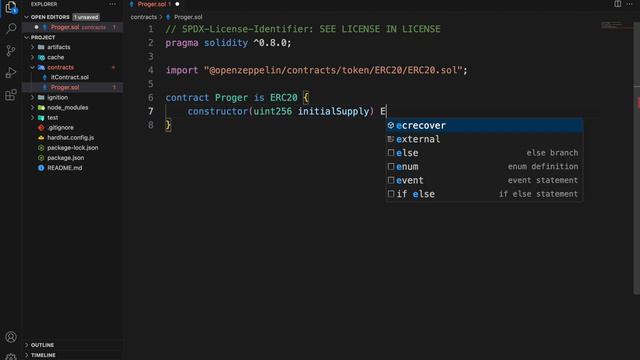Click contracts in the breadcrumb

coord(144,17)
